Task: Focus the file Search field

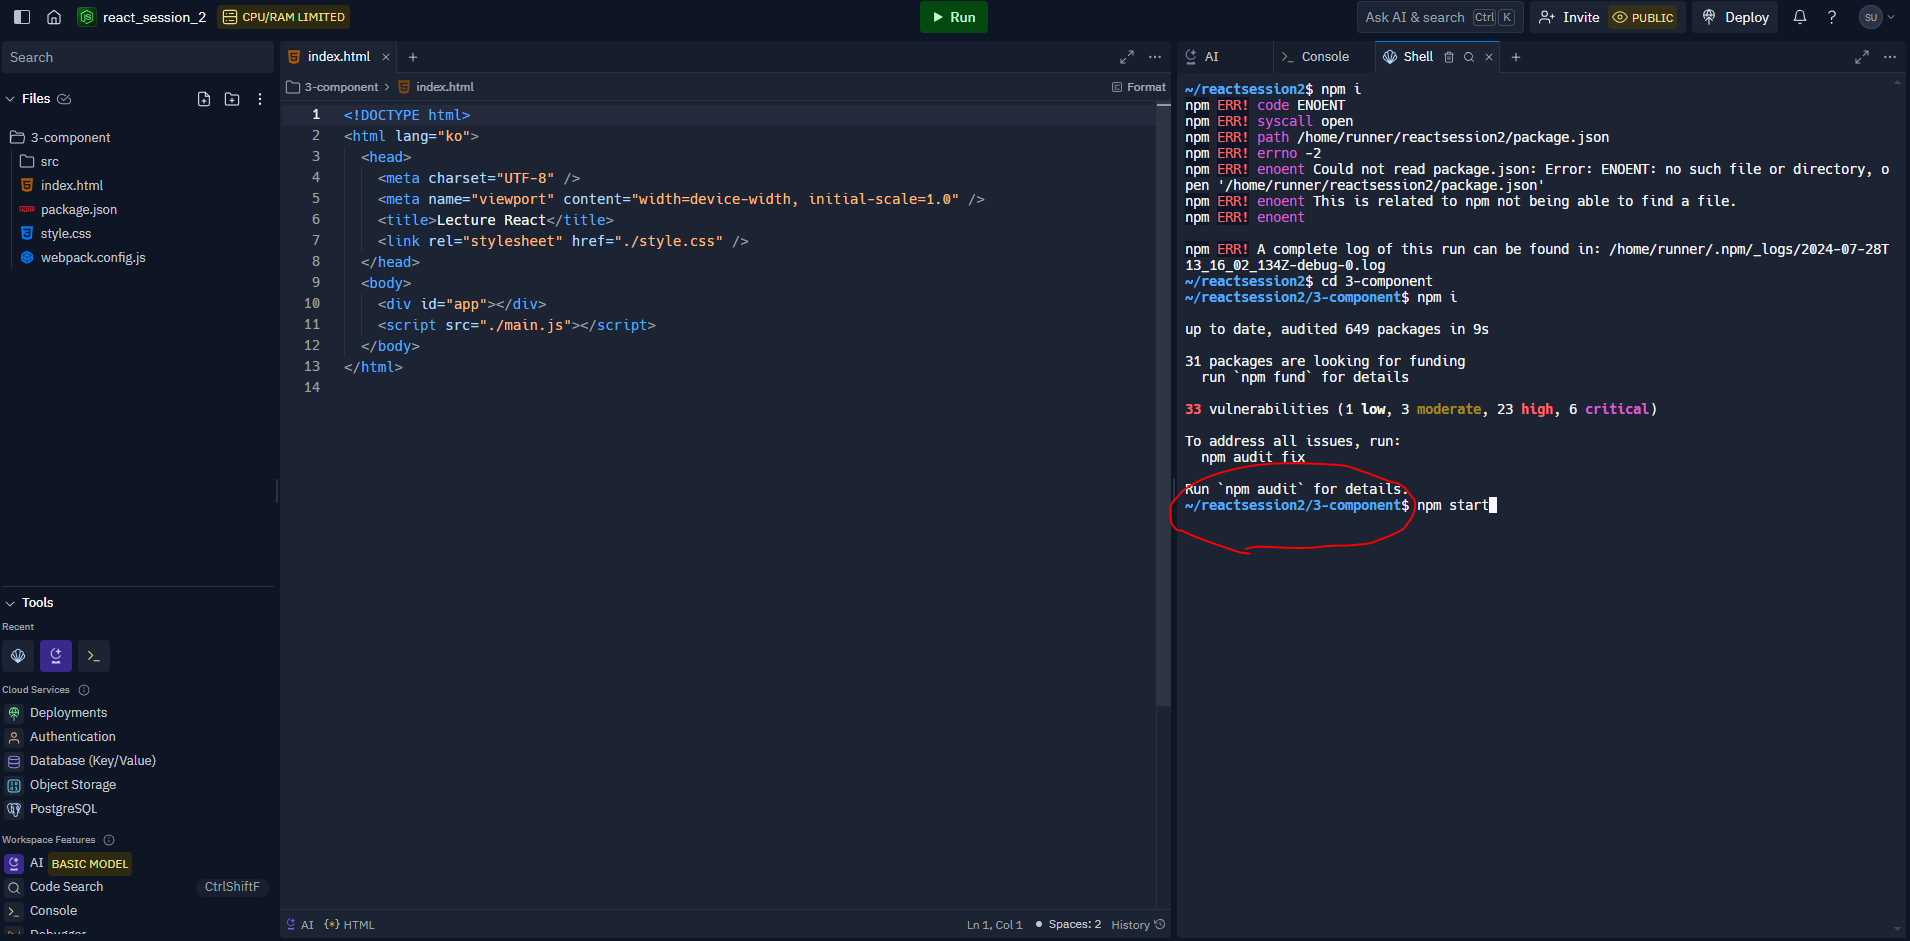Action: point(138,57)
